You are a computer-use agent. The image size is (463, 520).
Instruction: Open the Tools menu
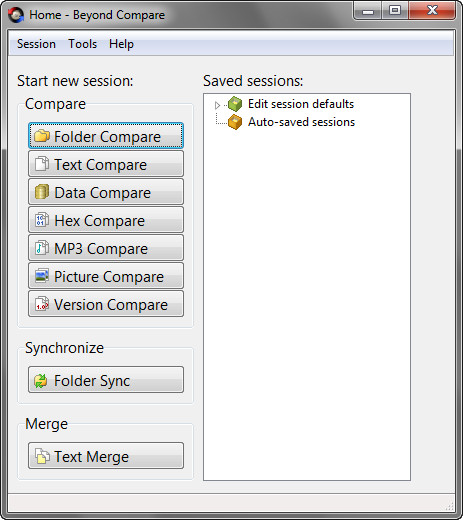pos(83,44)
